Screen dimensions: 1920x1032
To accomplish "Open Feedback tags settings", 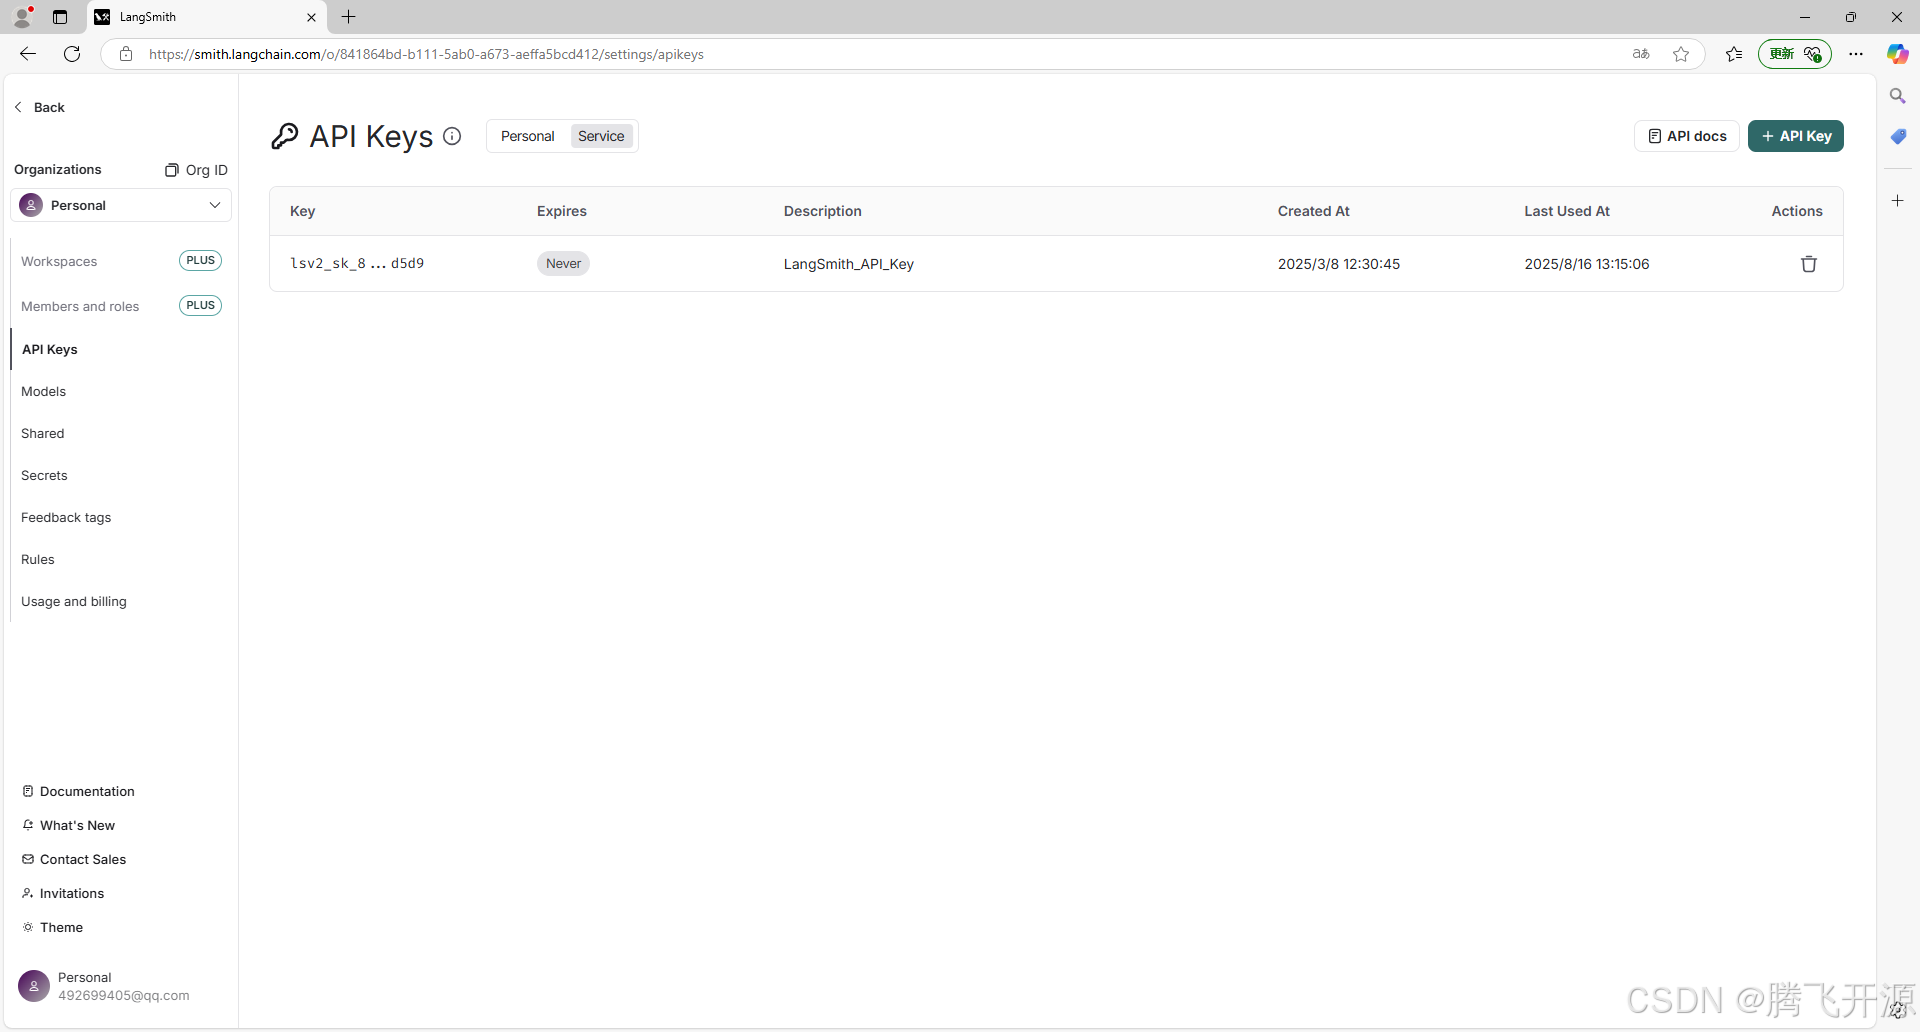I will 66,517.
